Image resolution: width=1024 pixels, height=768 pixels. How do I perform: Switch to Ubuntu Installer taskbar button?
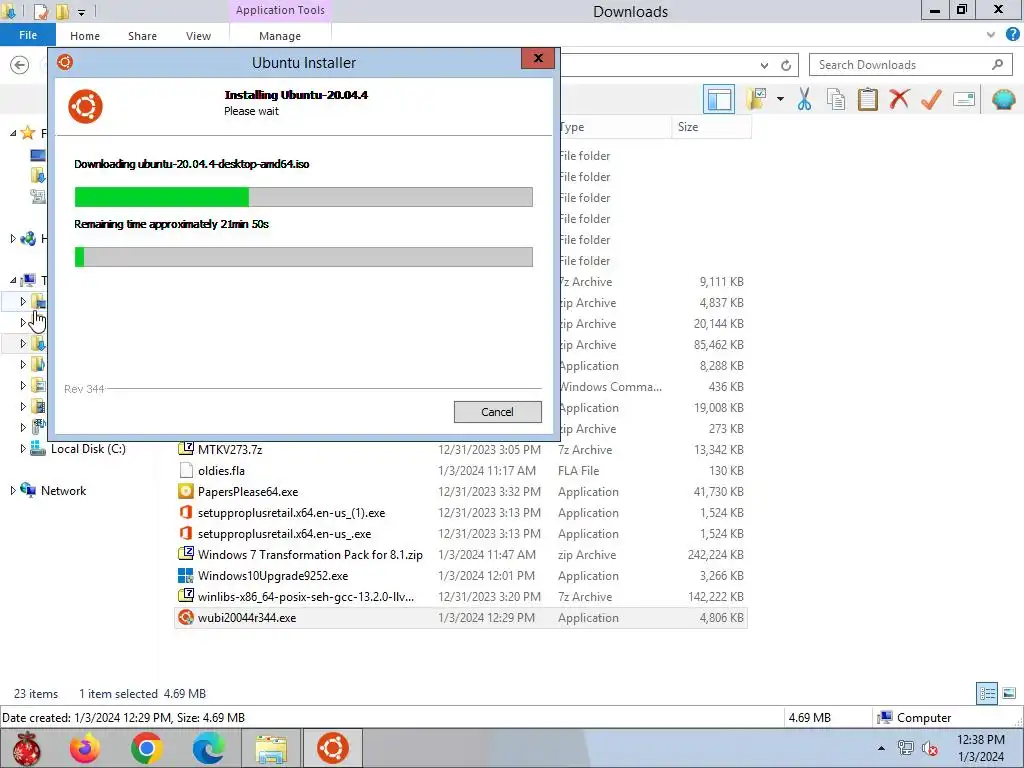coord(333,748)
